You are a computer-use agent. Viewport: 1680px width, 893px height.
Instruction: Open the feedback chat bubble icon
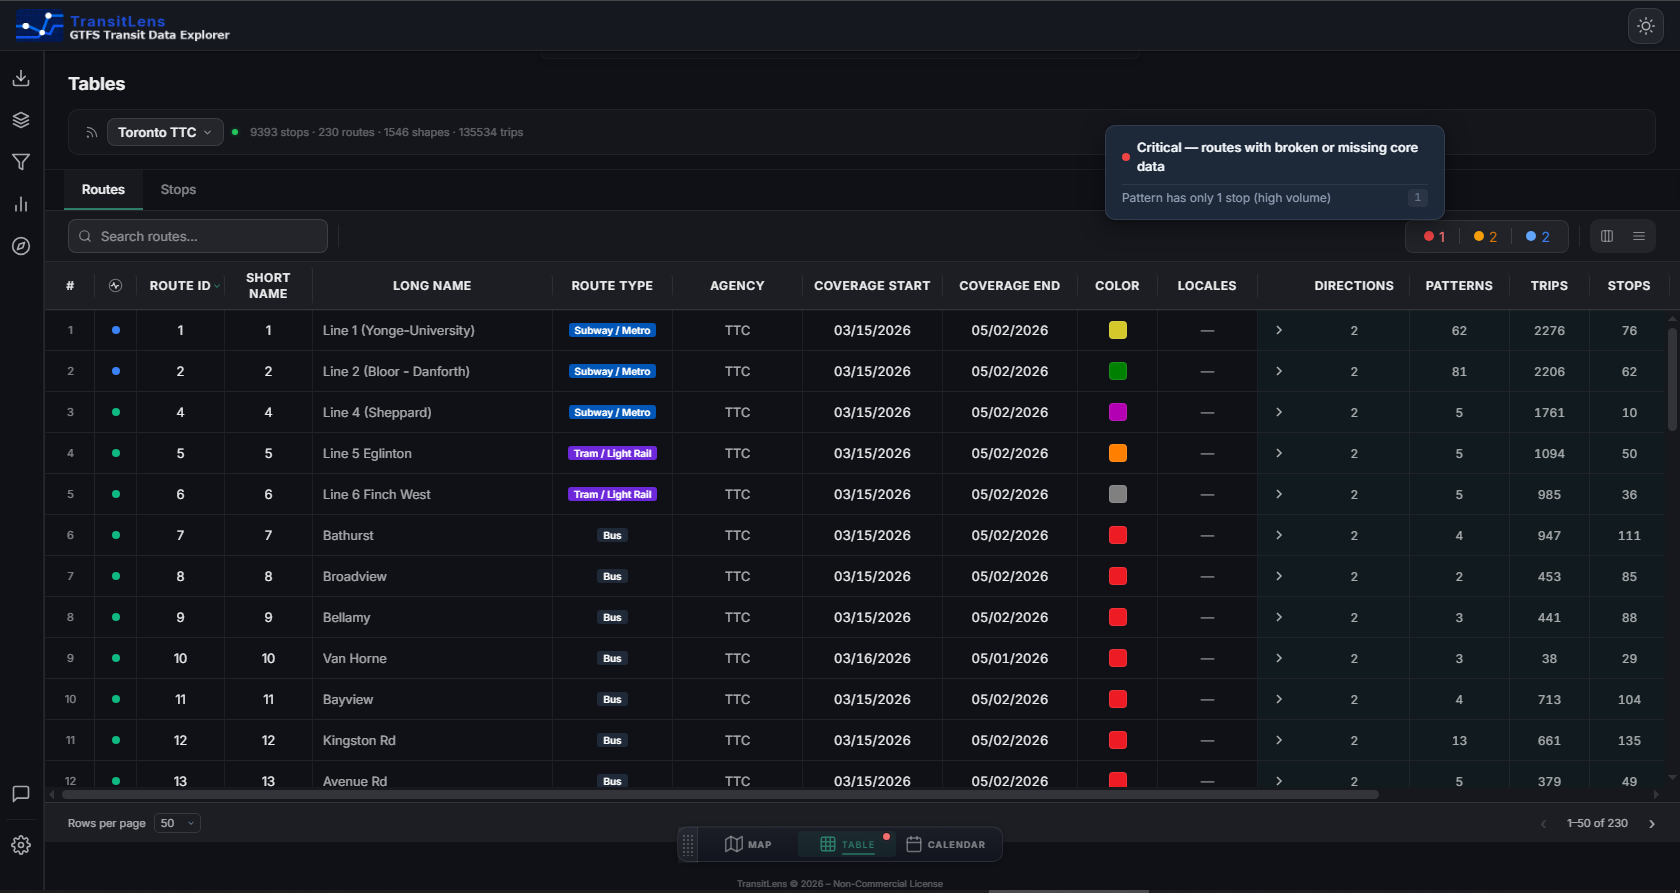21,794
